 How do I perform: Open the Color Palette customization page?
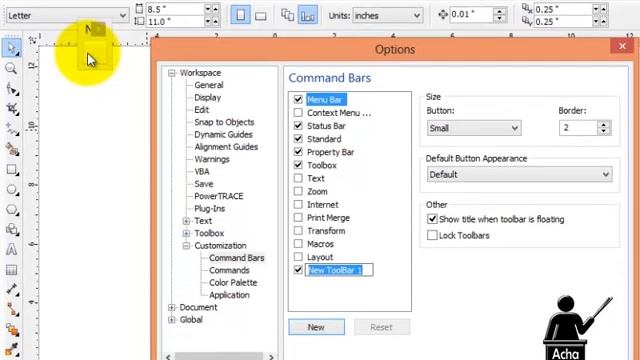[233, 282]
